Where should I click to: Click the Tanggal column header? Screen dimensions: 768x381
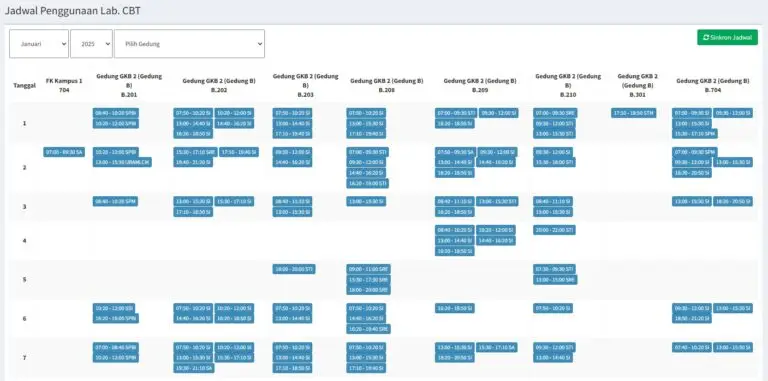click(24, 86)
